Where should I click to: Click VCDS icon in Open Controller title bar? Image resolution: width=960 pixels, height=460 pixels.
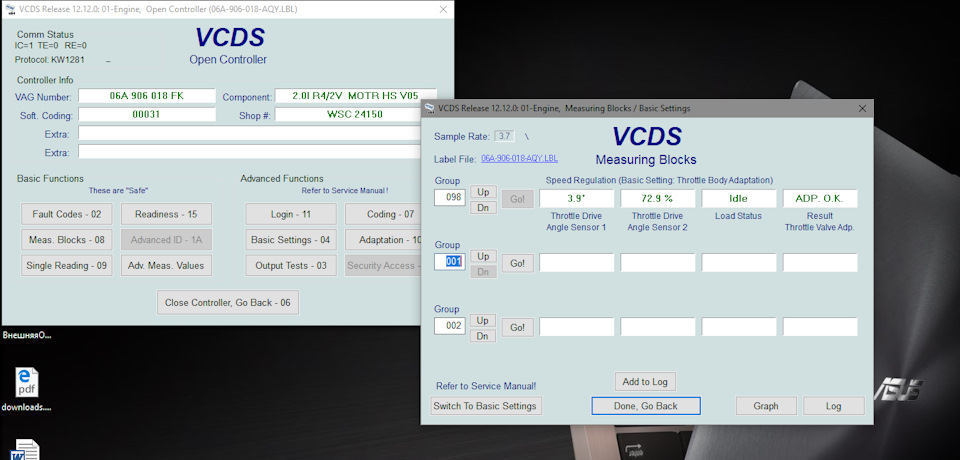tap(10, 9)
